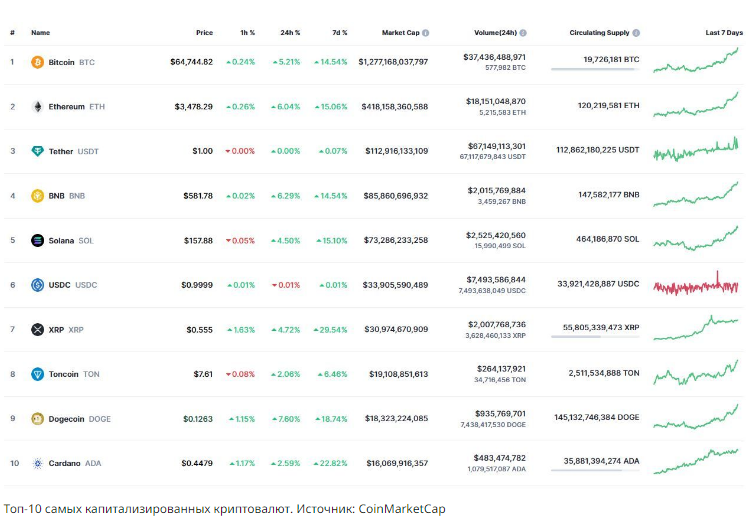Click Cardano circulating supply progress bar
This screenshot has width=749, height=529.
click(x=595, y=471)
